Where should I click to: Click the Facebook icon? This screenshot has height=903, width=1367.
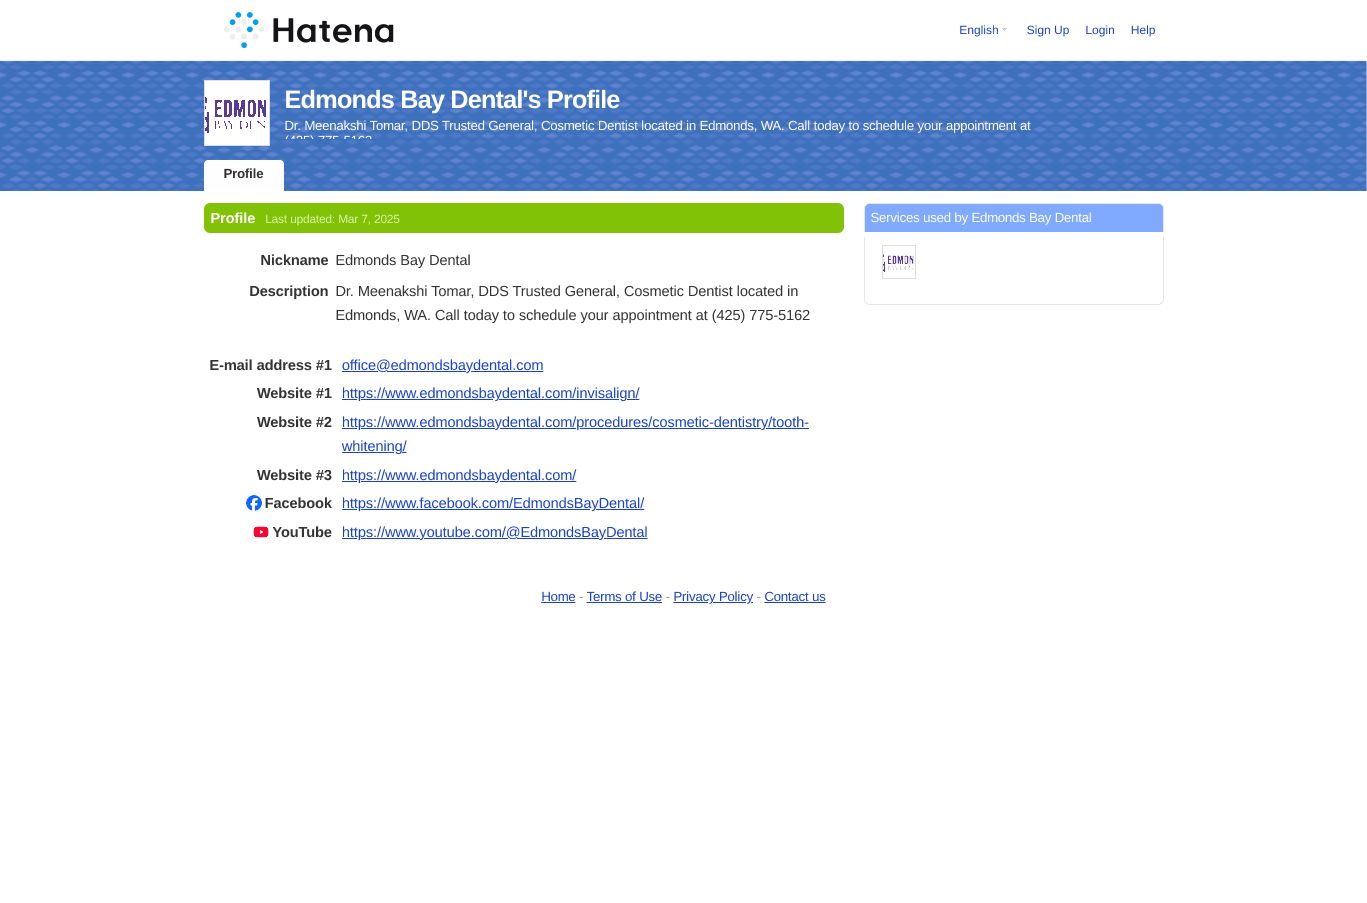point(254,503)
